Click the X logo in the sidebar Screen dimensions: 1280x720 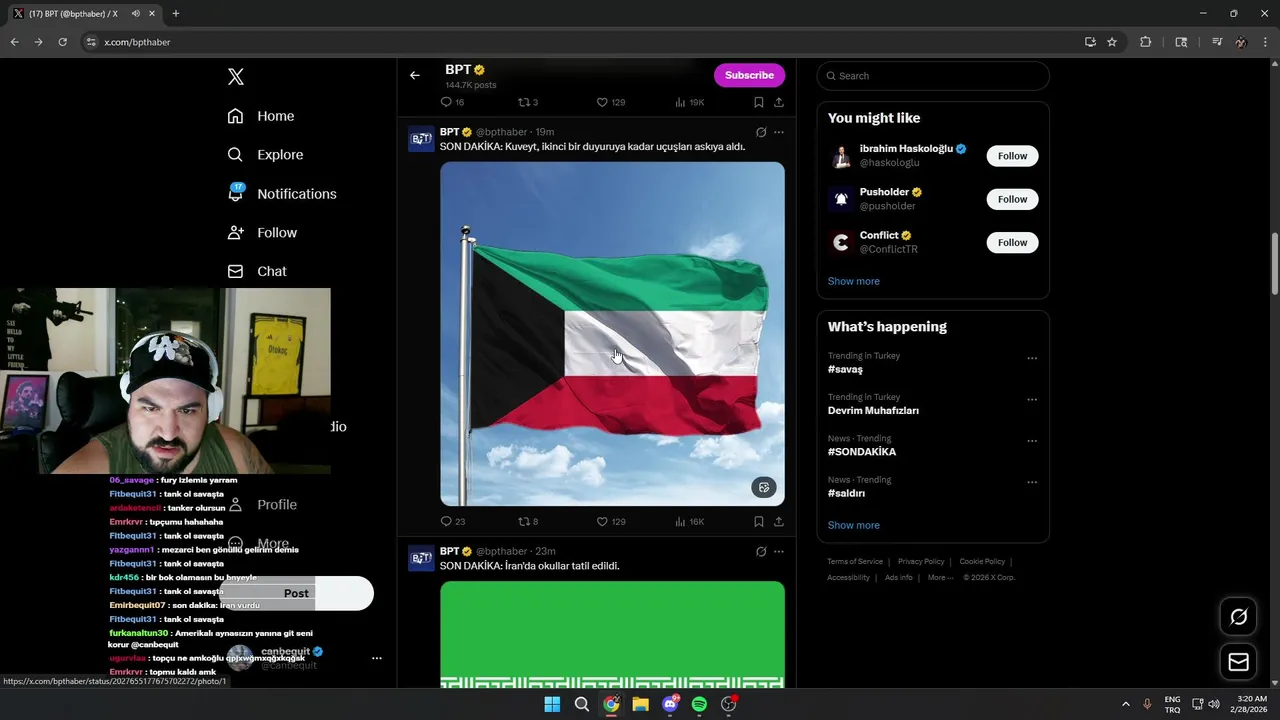point(235,77)
